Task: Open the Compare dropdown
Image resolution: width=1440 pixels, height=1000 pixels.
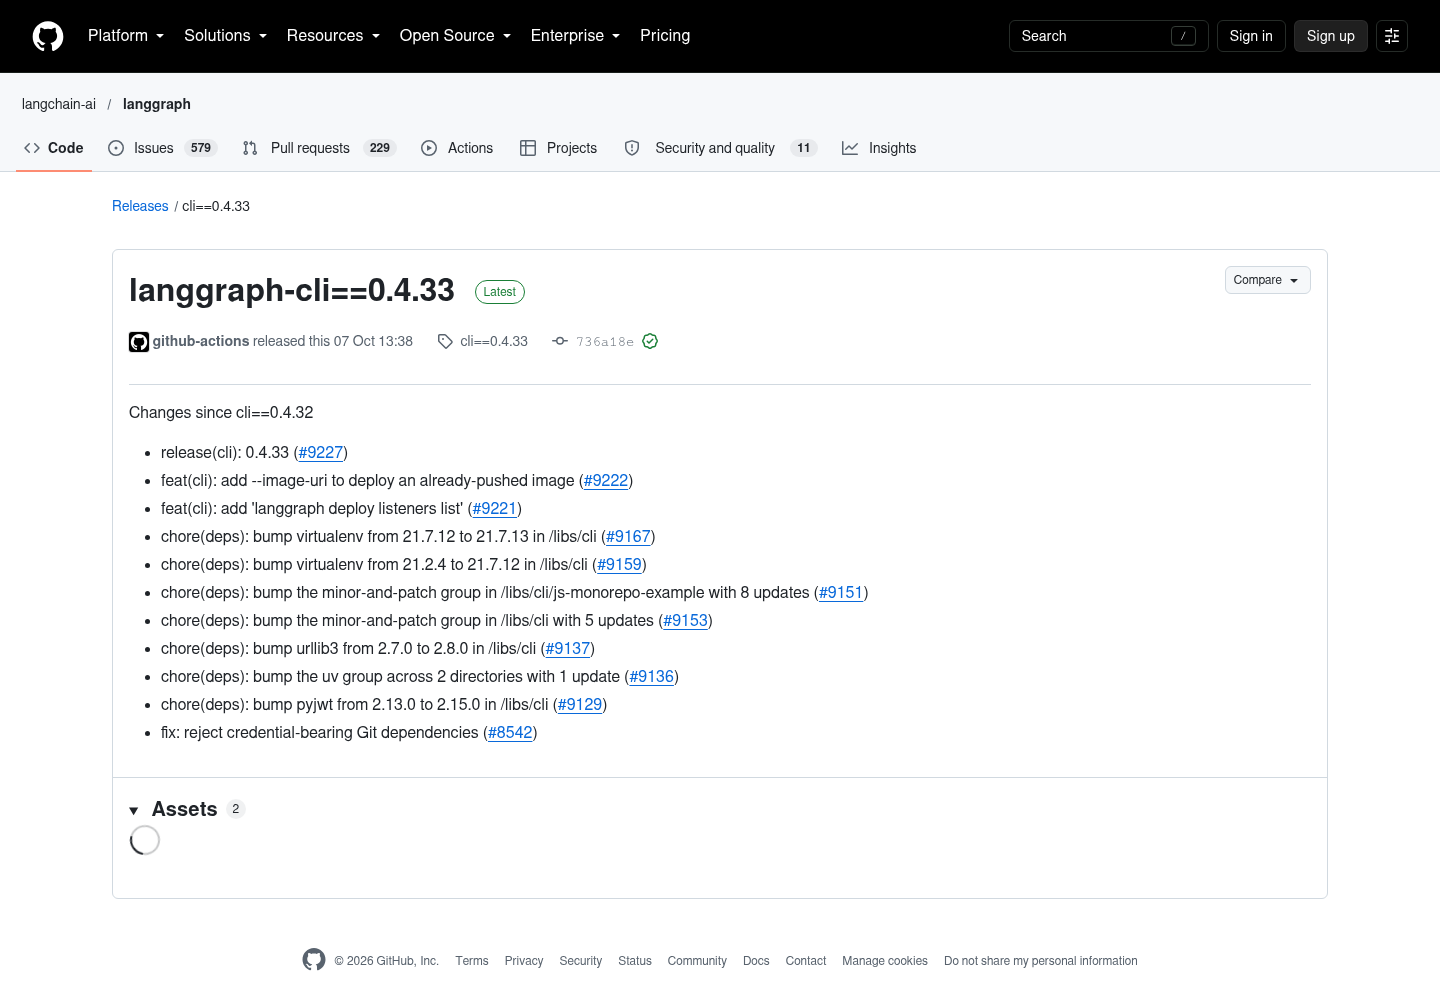Action: [1267, 280]
